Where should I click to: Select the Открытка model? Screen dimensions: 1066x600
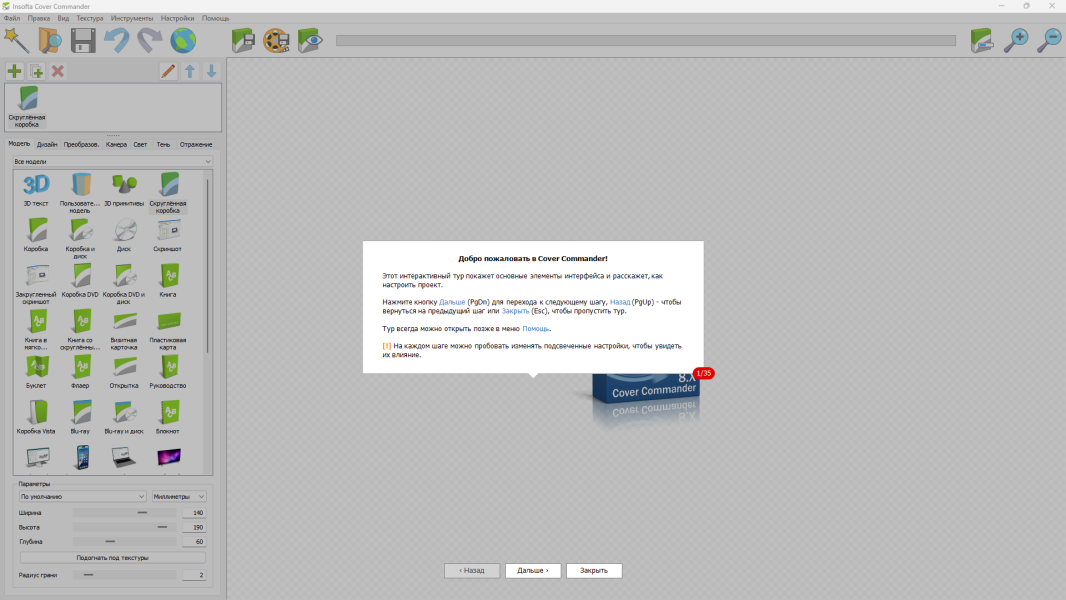tap(124, 372)
